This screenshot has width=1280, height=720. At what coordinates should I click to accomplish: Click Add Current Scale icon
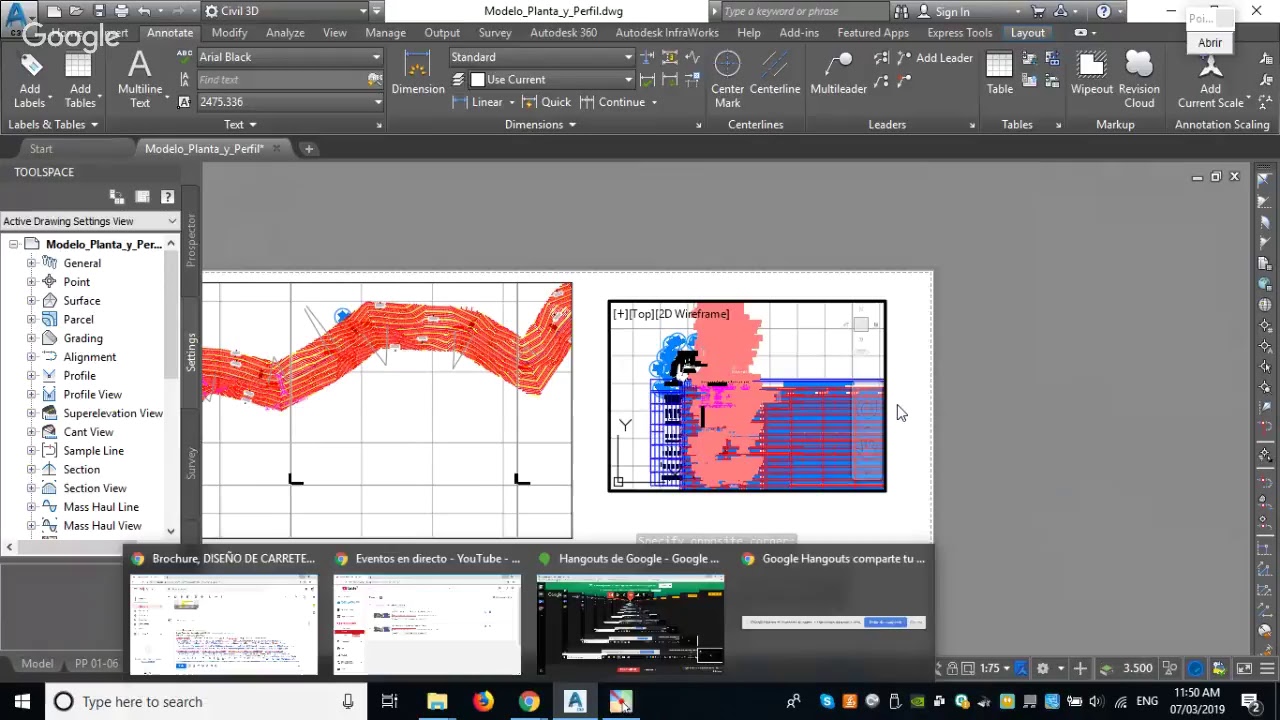point(1210,80)
